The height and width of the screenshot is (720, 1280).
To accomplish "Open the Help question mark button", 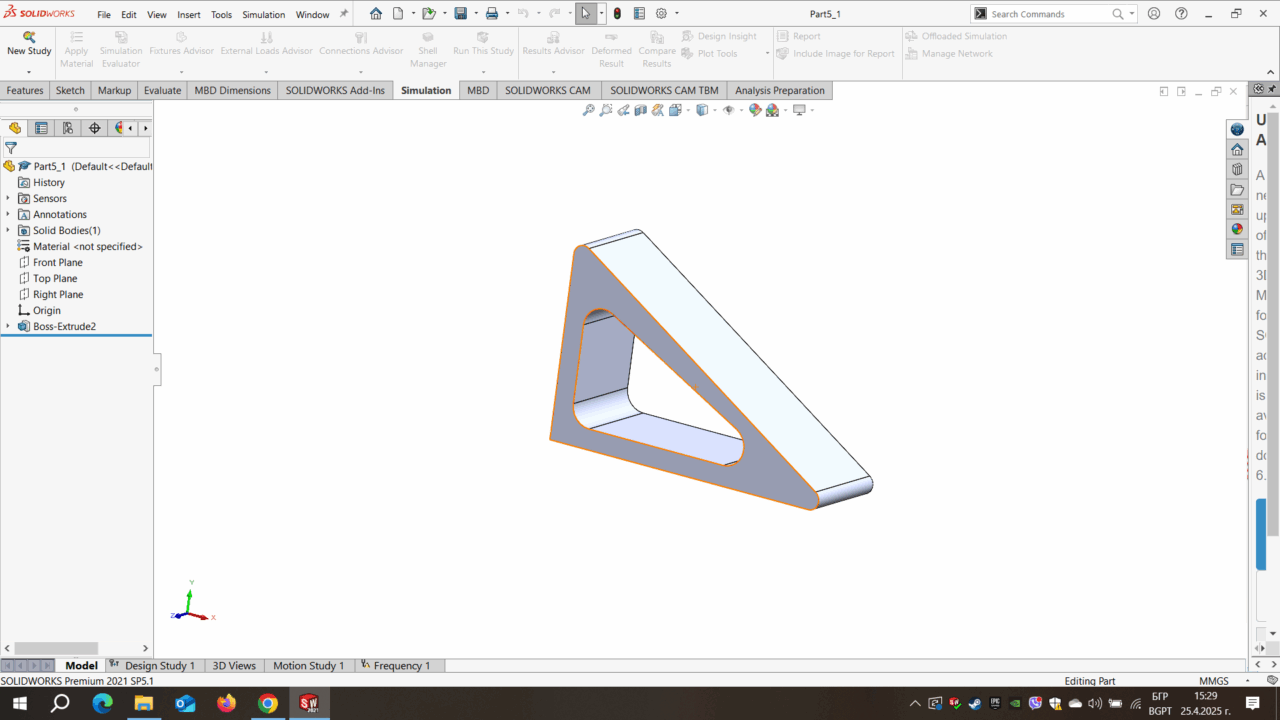I will coord(1182,14).
